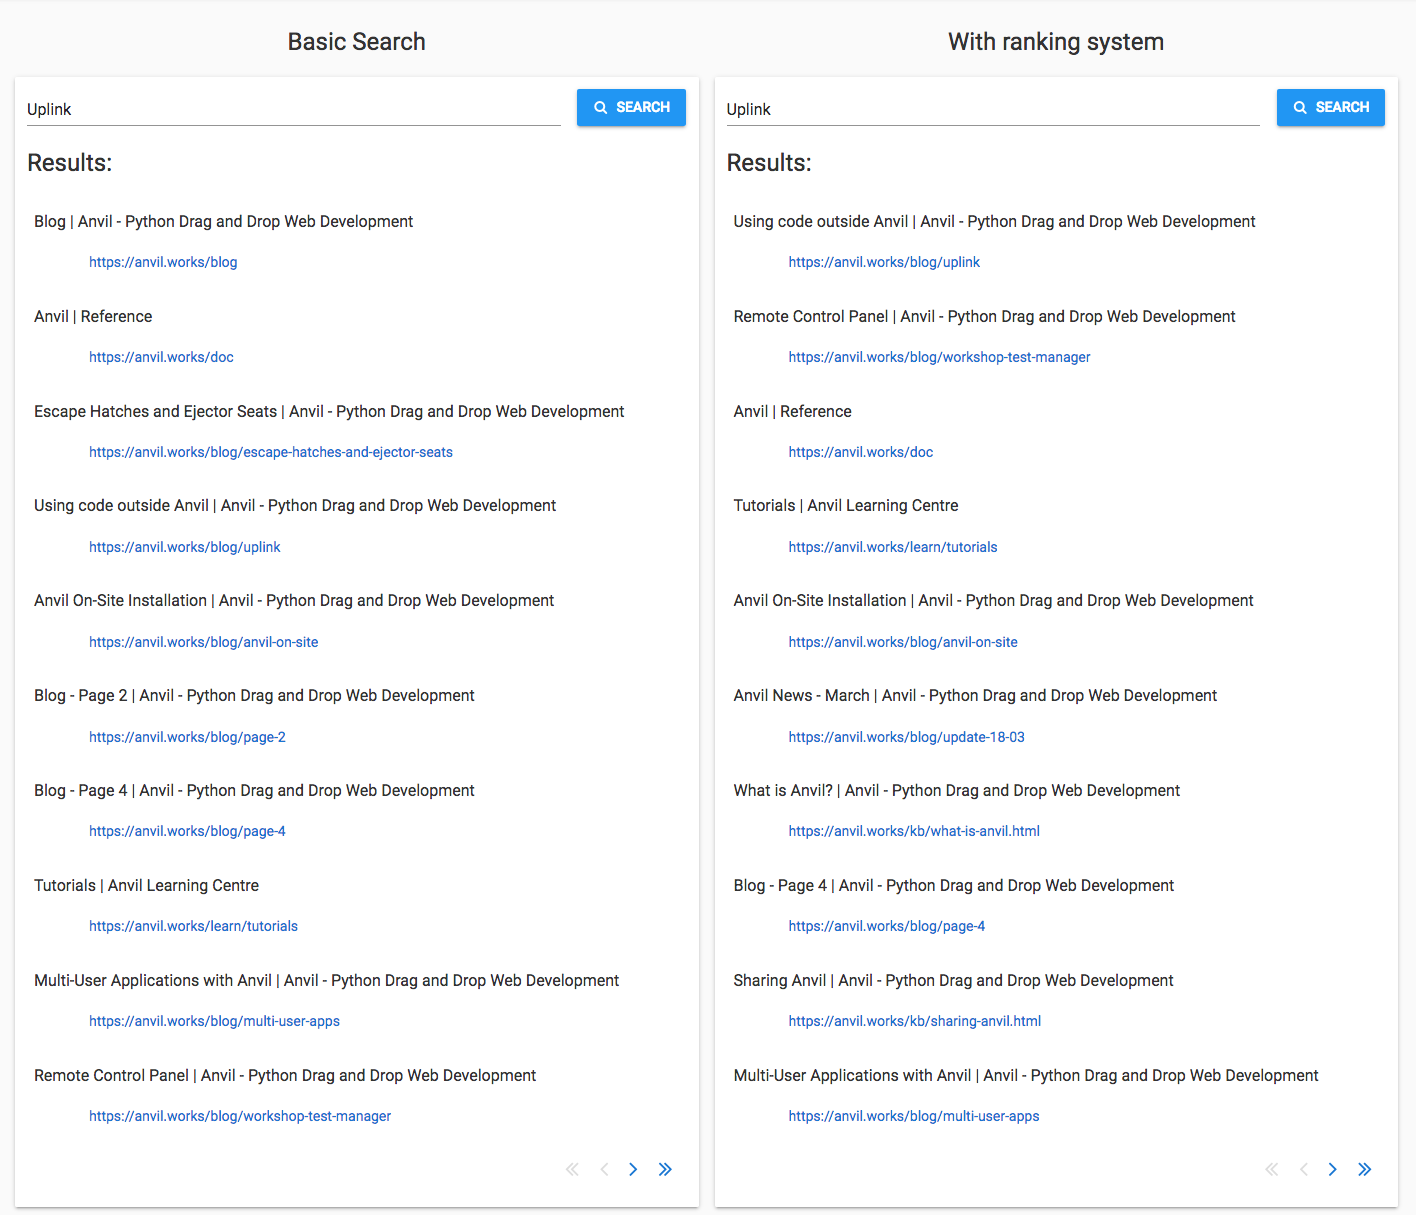Open the blog/page-2 link in Basic Search

[187, 737]
